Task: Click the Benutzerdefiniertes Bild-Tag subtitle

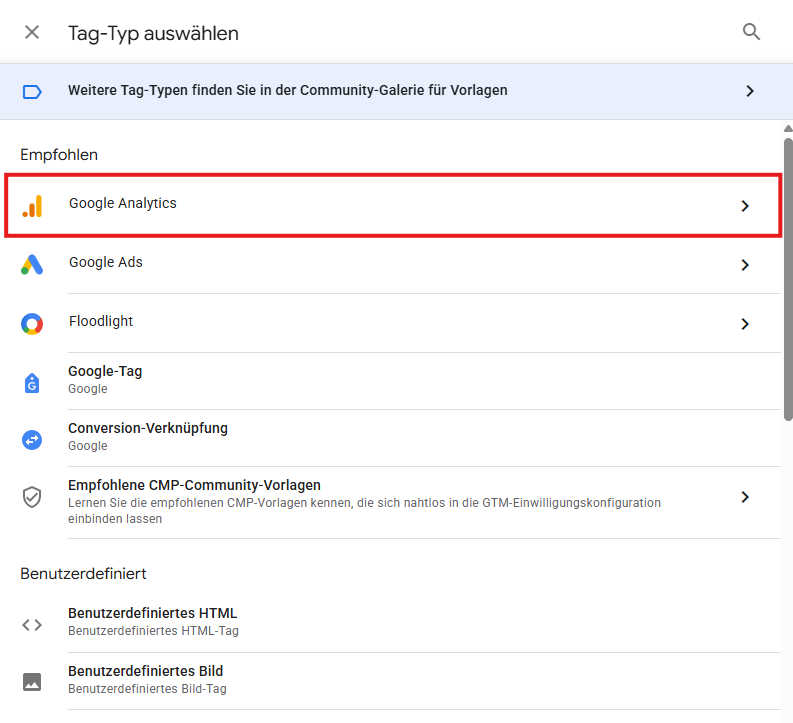Action: tap(147, 689)
